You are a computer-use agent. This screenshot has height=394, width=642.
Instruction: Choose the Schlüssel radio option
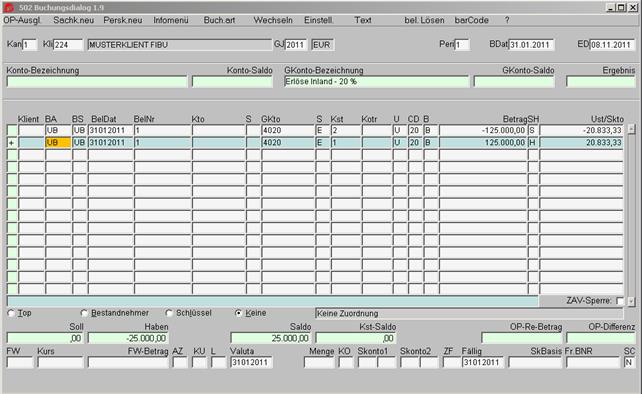click(x=169, y=313)
